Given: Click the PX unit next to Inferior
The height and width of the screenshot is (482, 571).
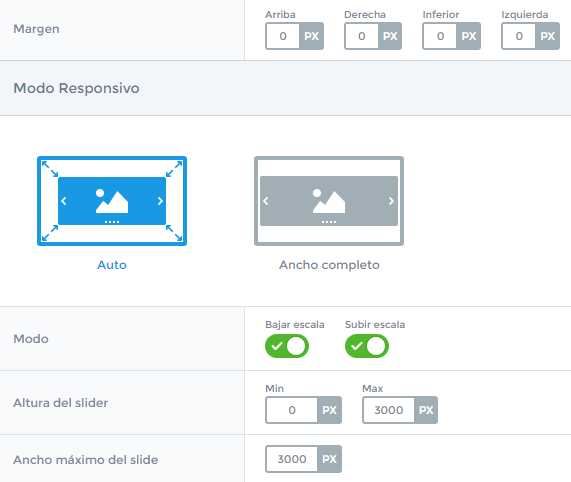Looking at the screenshot, I should point(469,36).
